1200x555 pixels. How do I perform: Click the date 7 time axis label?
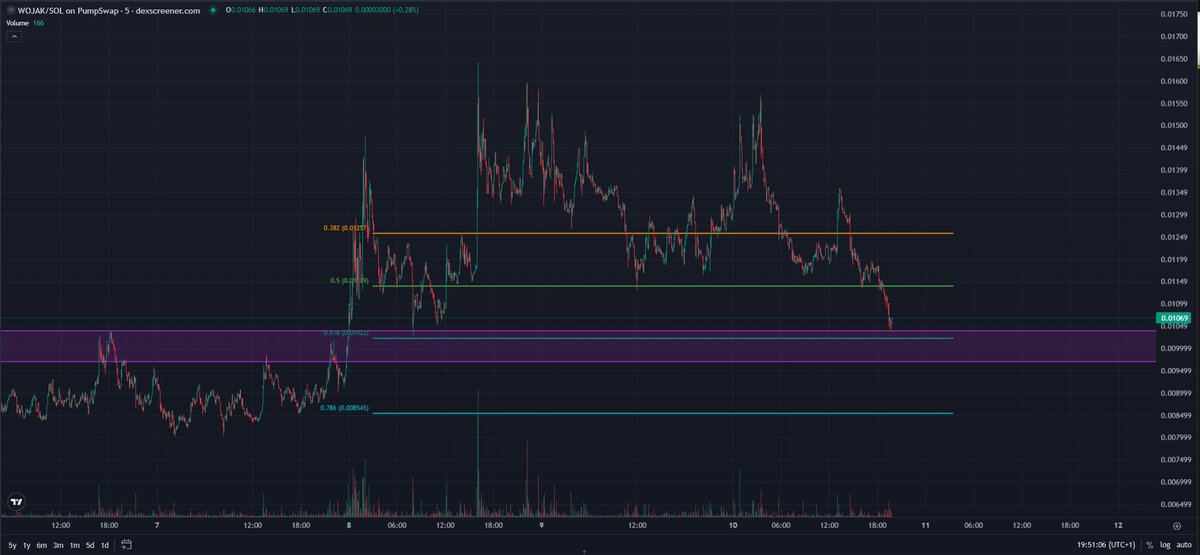157,524
